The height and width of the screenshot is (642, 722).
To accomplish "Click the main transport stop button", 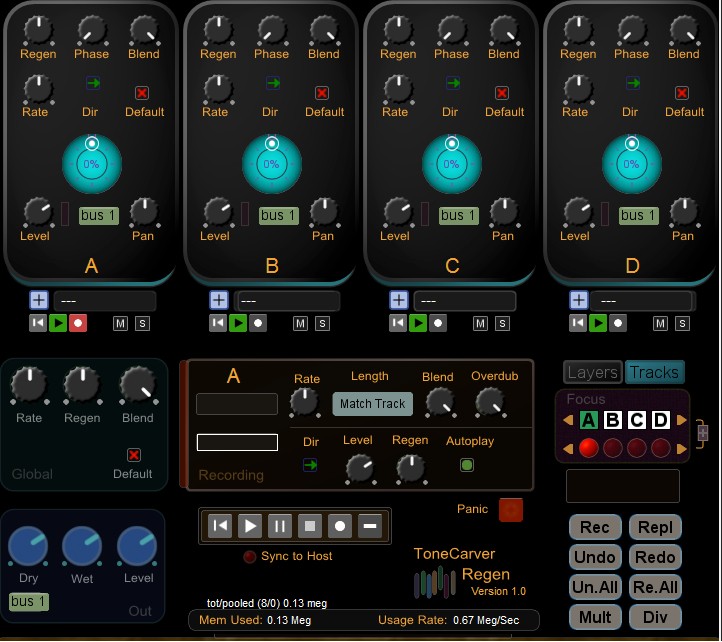I will click(310, 526).
